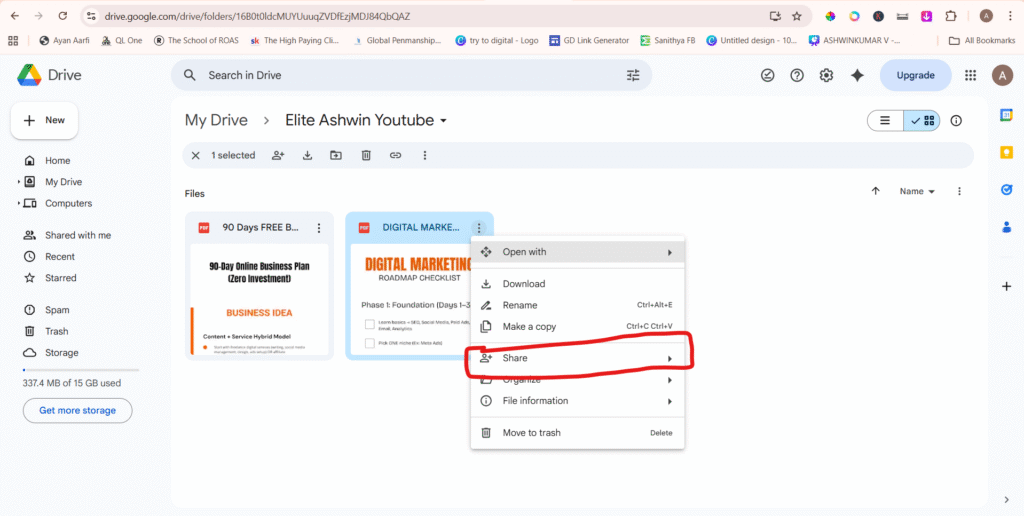Open Drive settings gear icon
The image size is (1024, 516).
[826, 75]
